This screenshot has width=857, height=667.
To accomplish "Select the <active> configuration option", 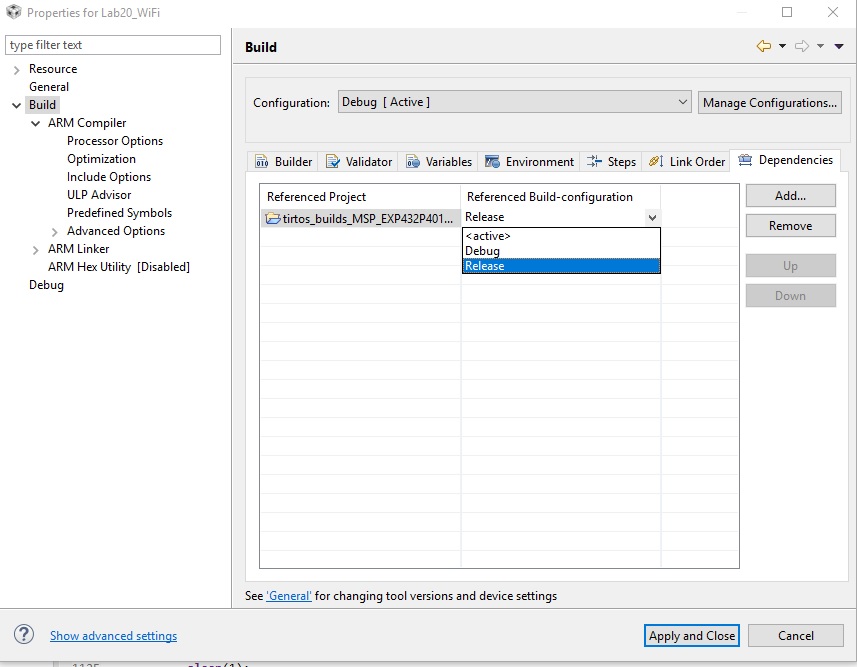I will point(488,236).
